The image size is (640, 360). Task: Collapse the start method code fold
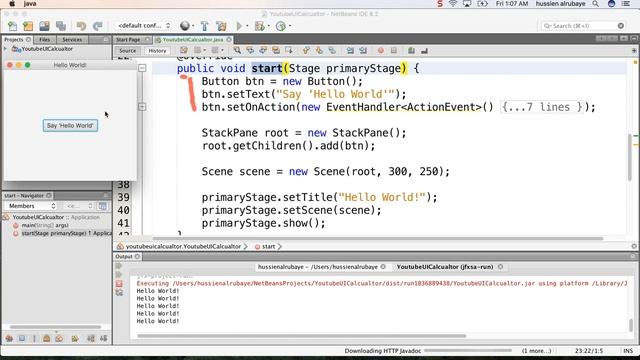point(142,68)
